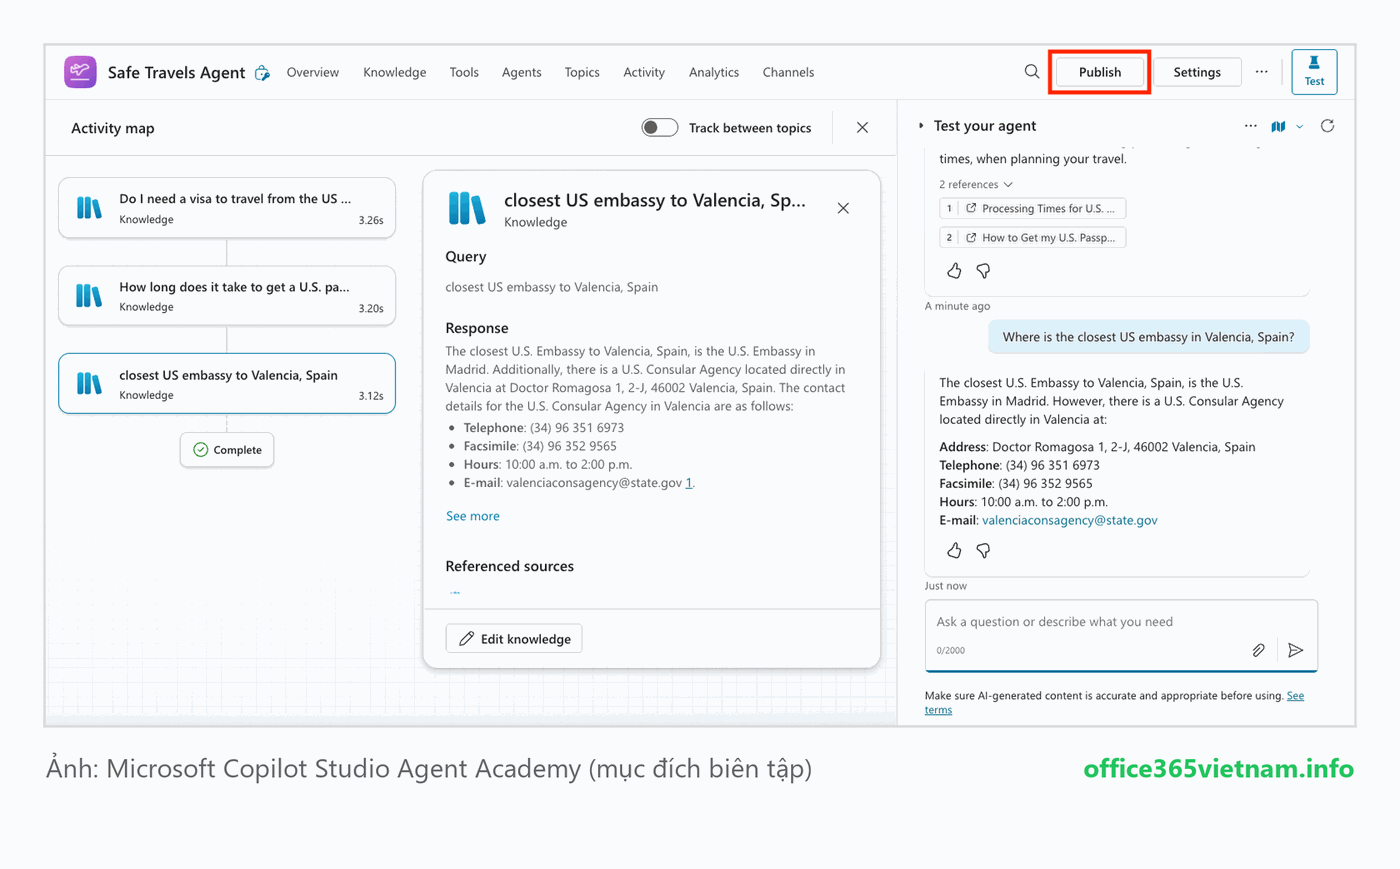This screenshot has height=869, width=1400.
Task: Select the closest US embassy activity node
Action: [x=227, y=383]
